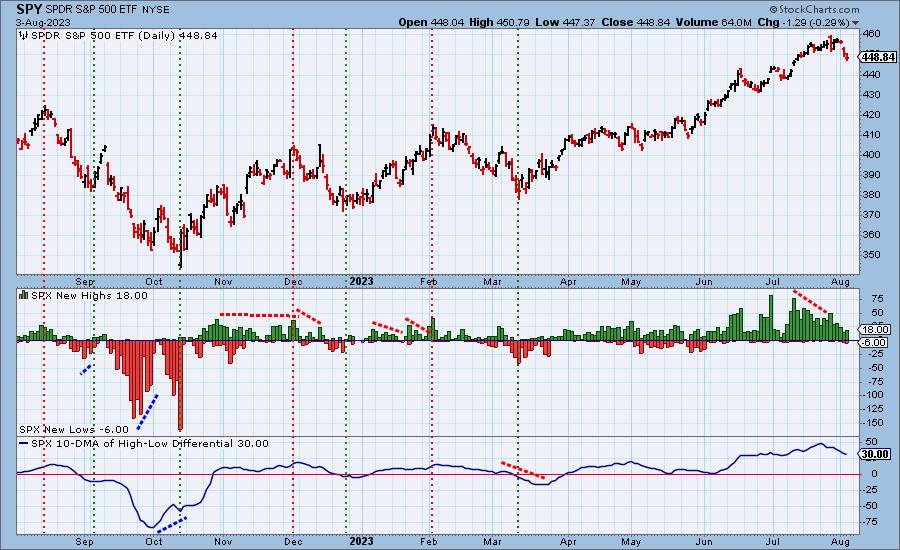Click the SPX New Lows -6.00 legend
The image size is (900, 550).
[x=74, y=429]
